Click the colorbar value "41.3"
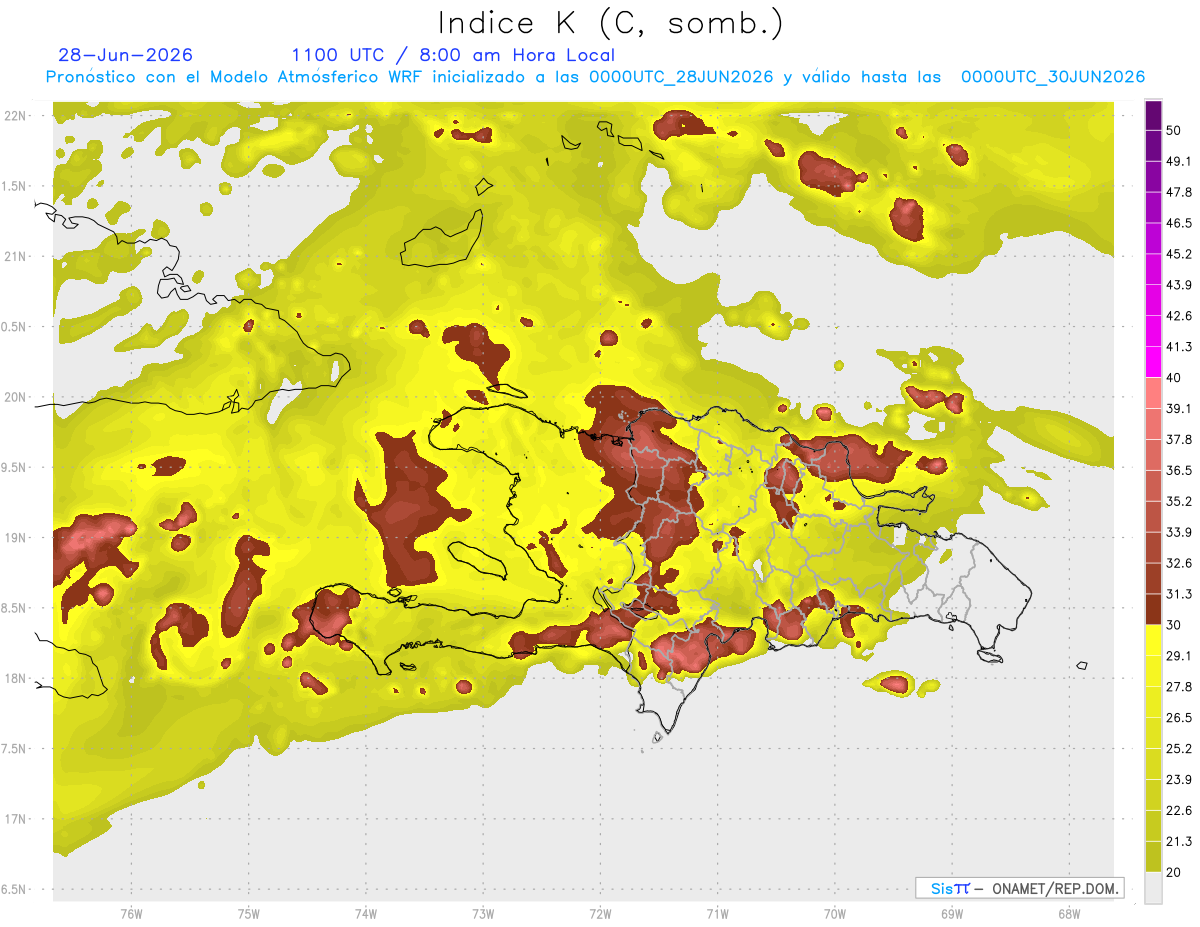This screenshot has height=927, width=1200. point(1179,347)
